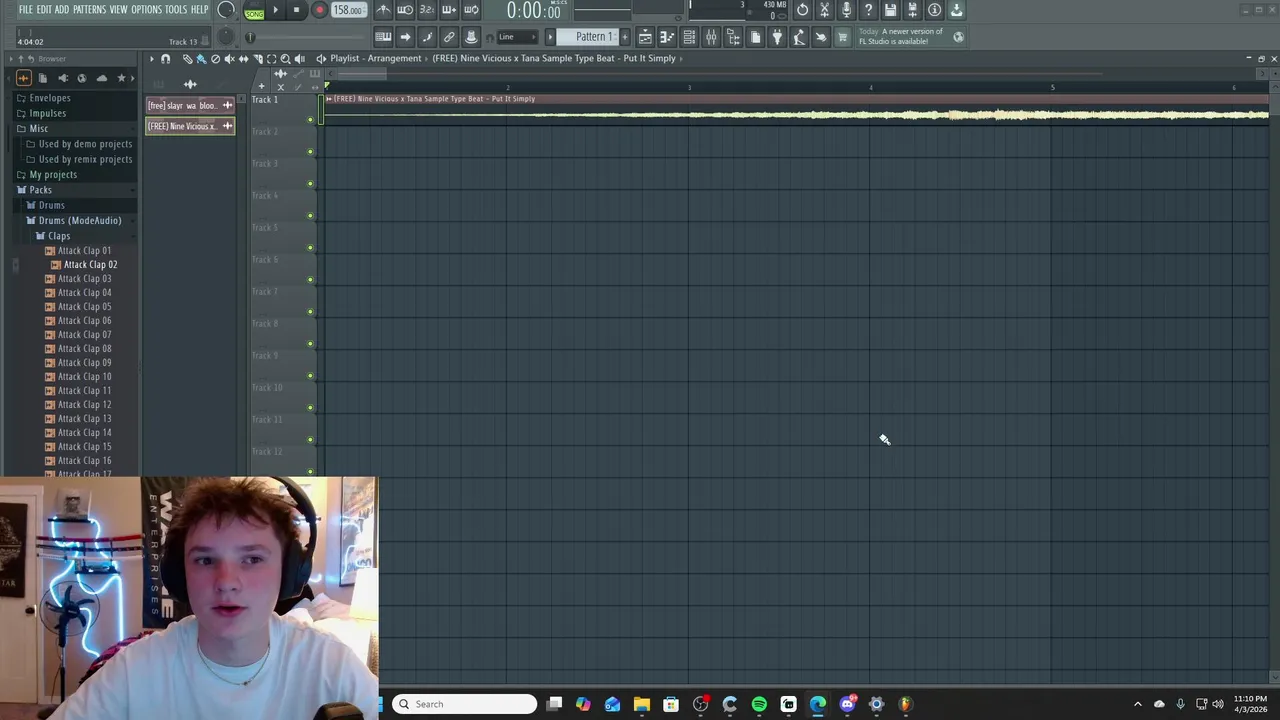Viewport: 1280px width, 720px height.
Task: Open the EDIT menu
Action: 44,10
